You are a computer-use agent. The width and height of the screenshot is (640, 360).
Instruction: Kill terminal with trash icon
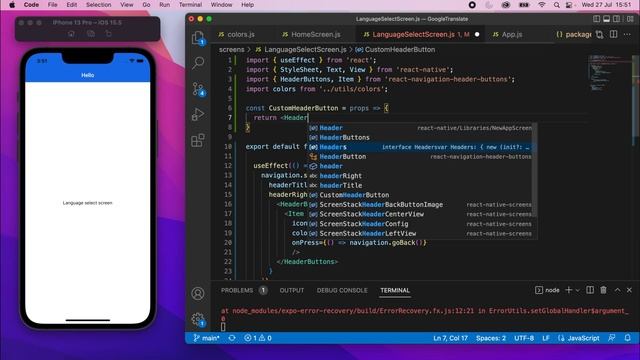603,290
